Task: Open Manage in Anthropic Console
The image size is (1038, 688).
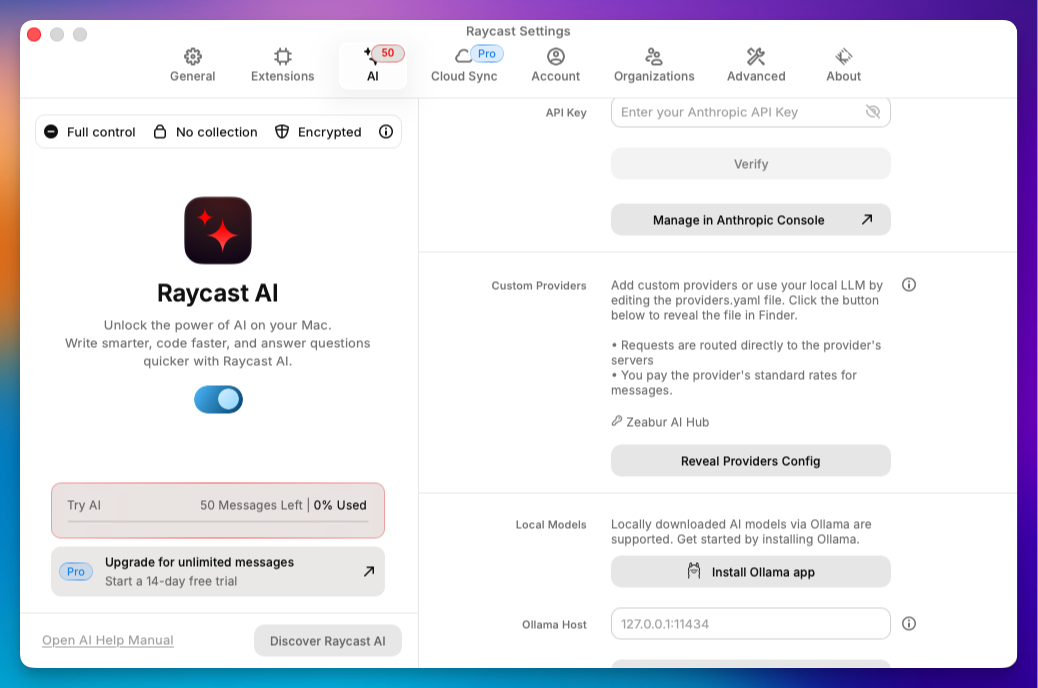Action: coord(750,220)
